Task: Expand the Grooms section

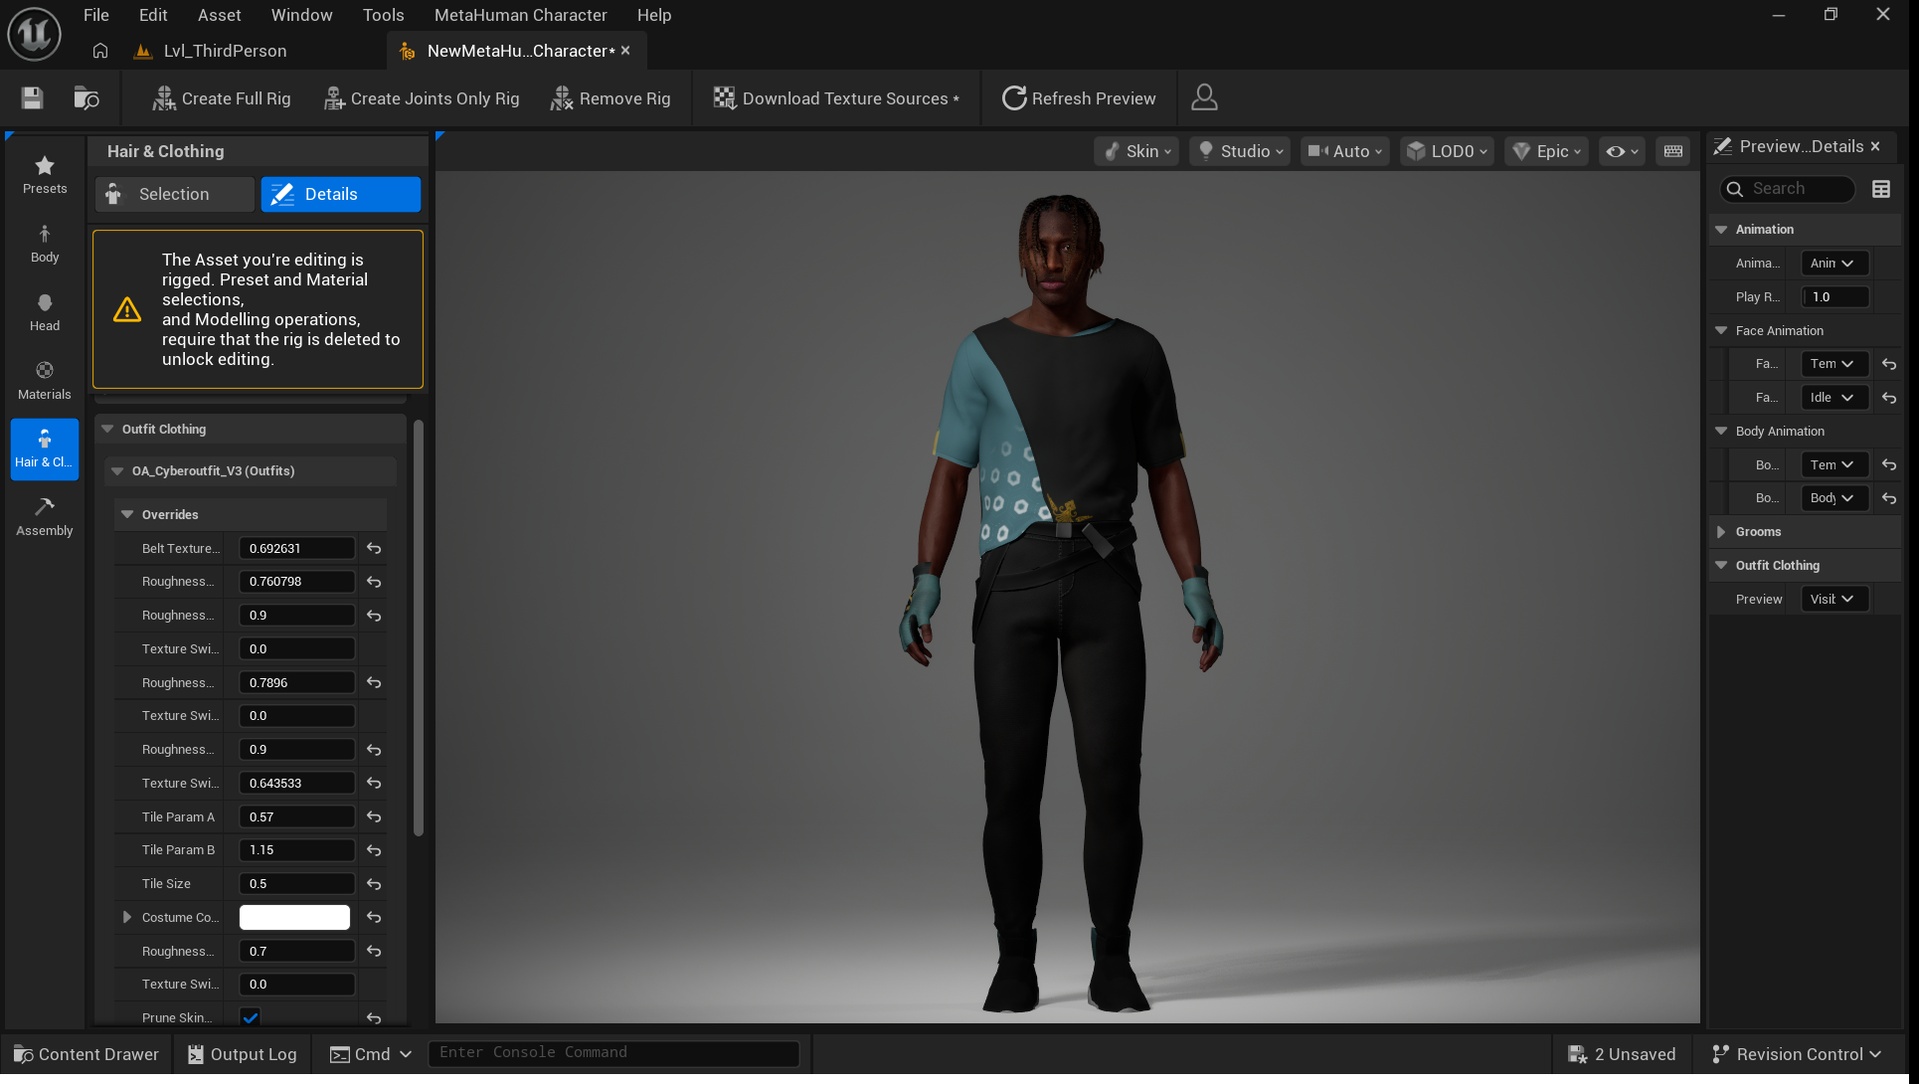Action: [1721, 532]
